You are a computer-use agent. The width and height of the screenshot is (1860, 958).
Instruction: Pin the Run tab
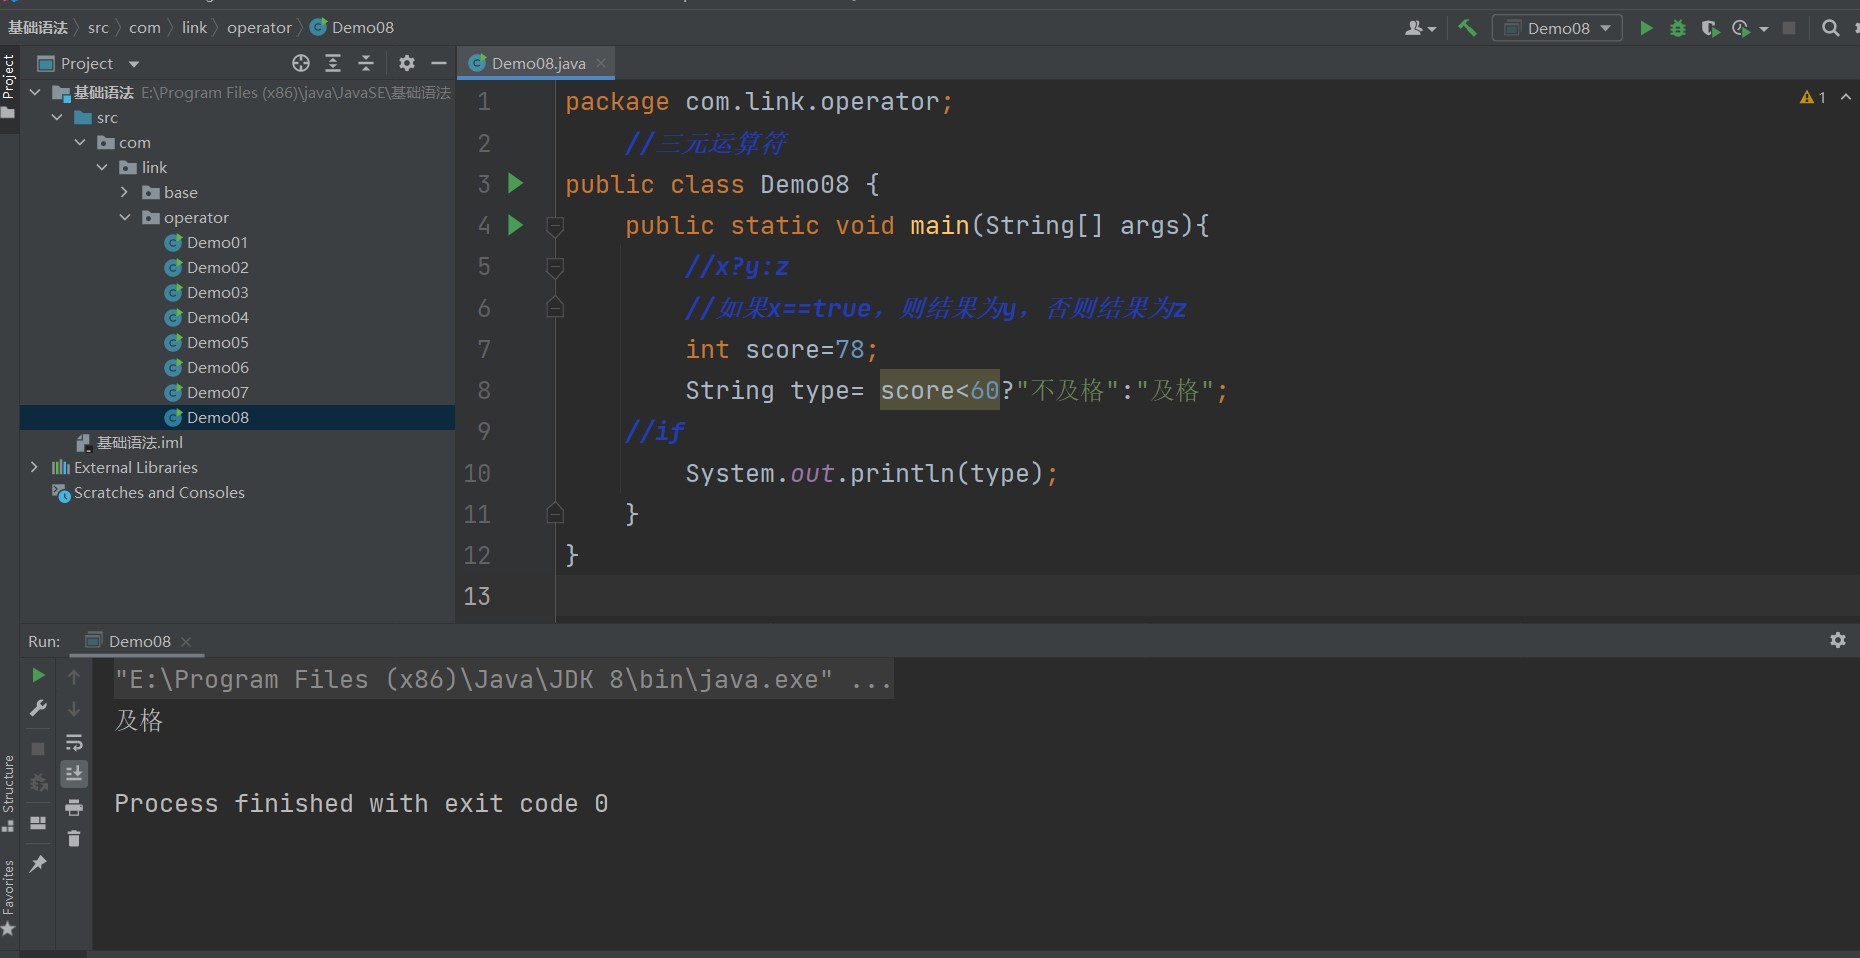click(38, 863)
